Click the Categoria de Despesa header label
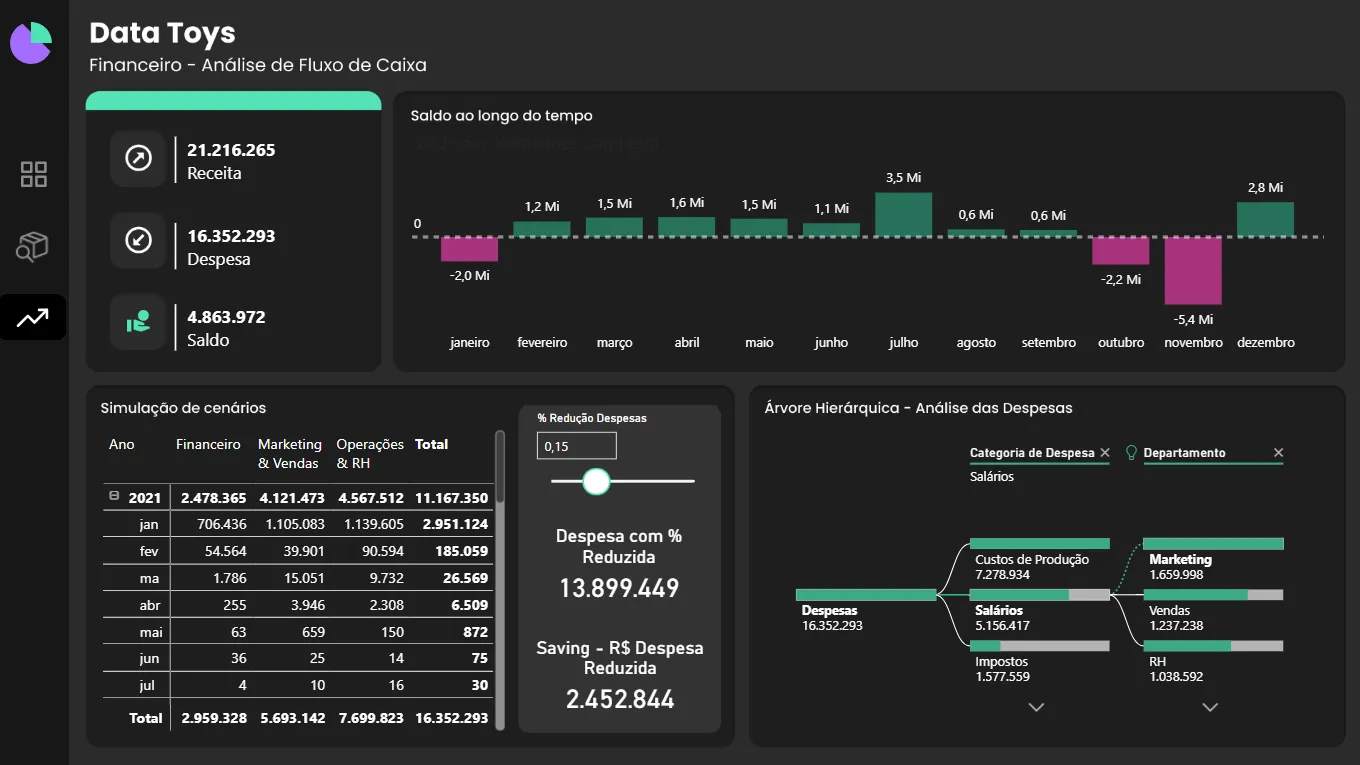Viewport: 1360px width, 765px height. [x=1032, y=453]
